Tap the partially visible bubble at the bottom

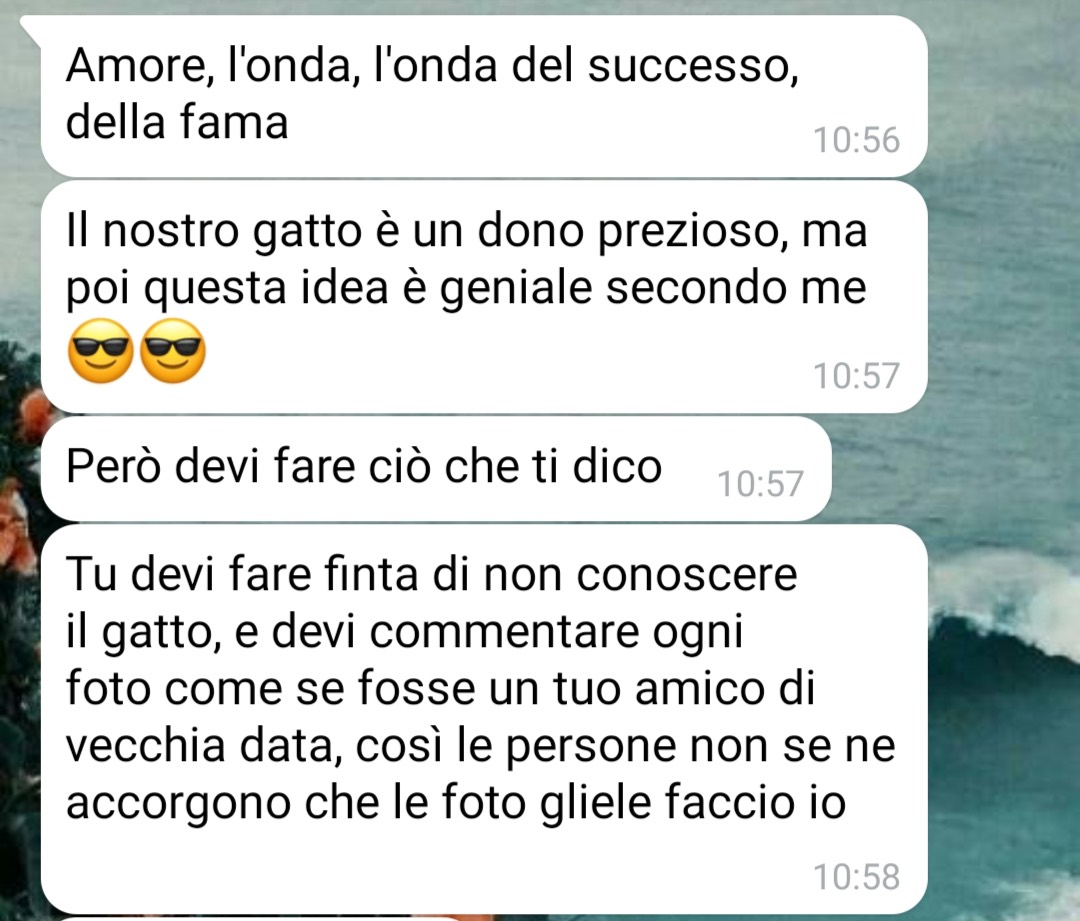(x=258, y=918)
